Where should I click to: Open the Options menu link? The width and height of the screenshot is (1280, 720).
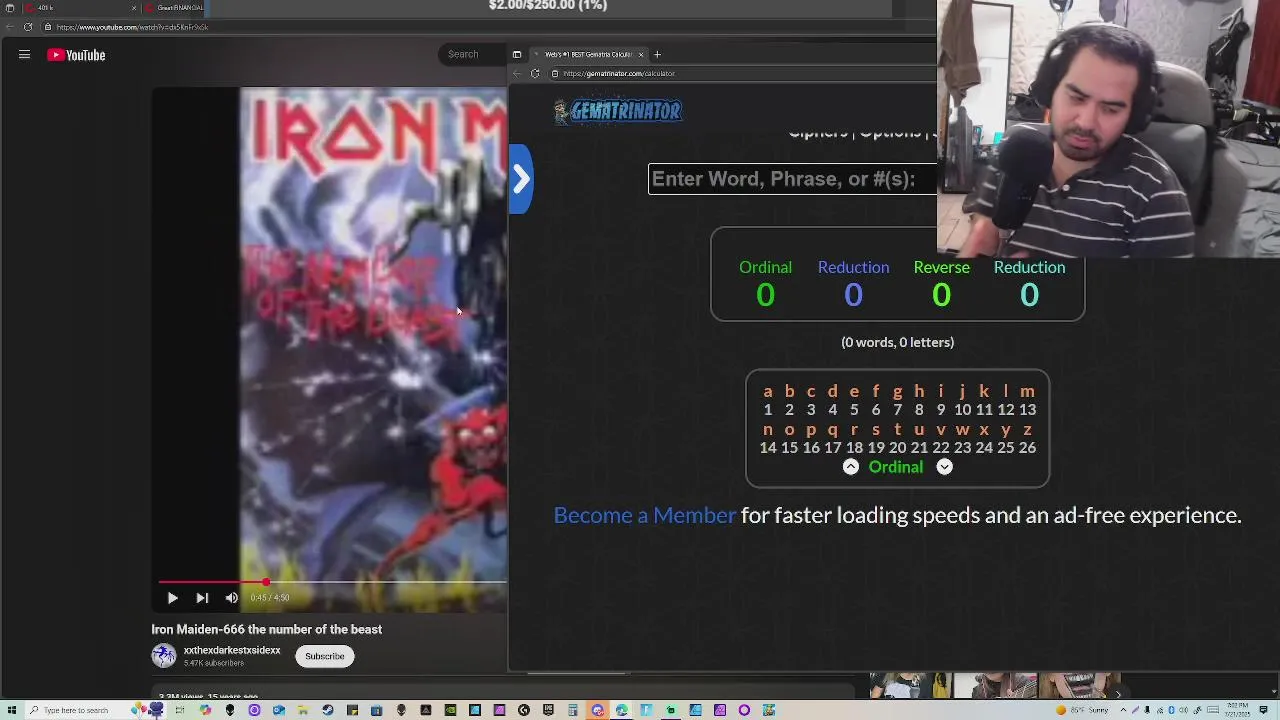890,133
